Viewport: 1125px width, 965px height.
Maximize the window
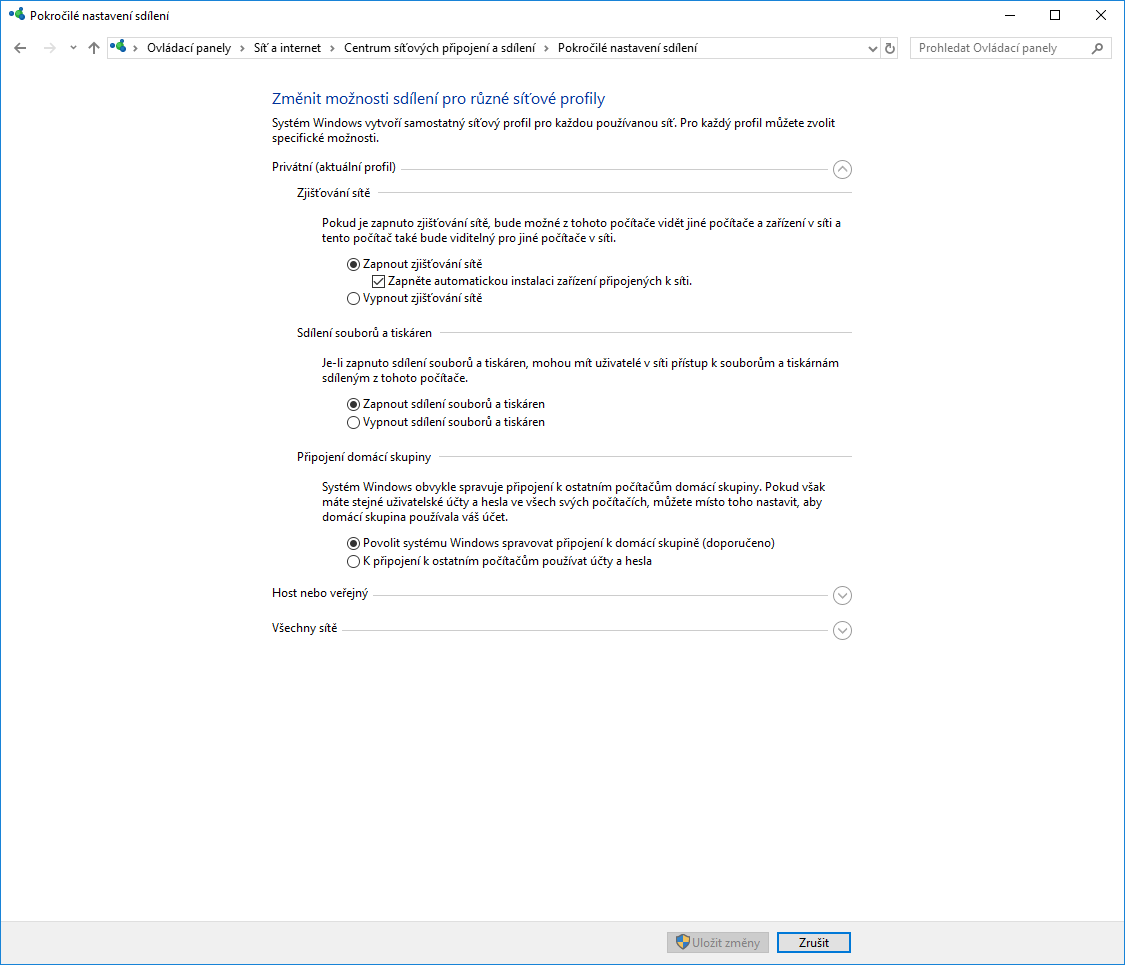1055,15
